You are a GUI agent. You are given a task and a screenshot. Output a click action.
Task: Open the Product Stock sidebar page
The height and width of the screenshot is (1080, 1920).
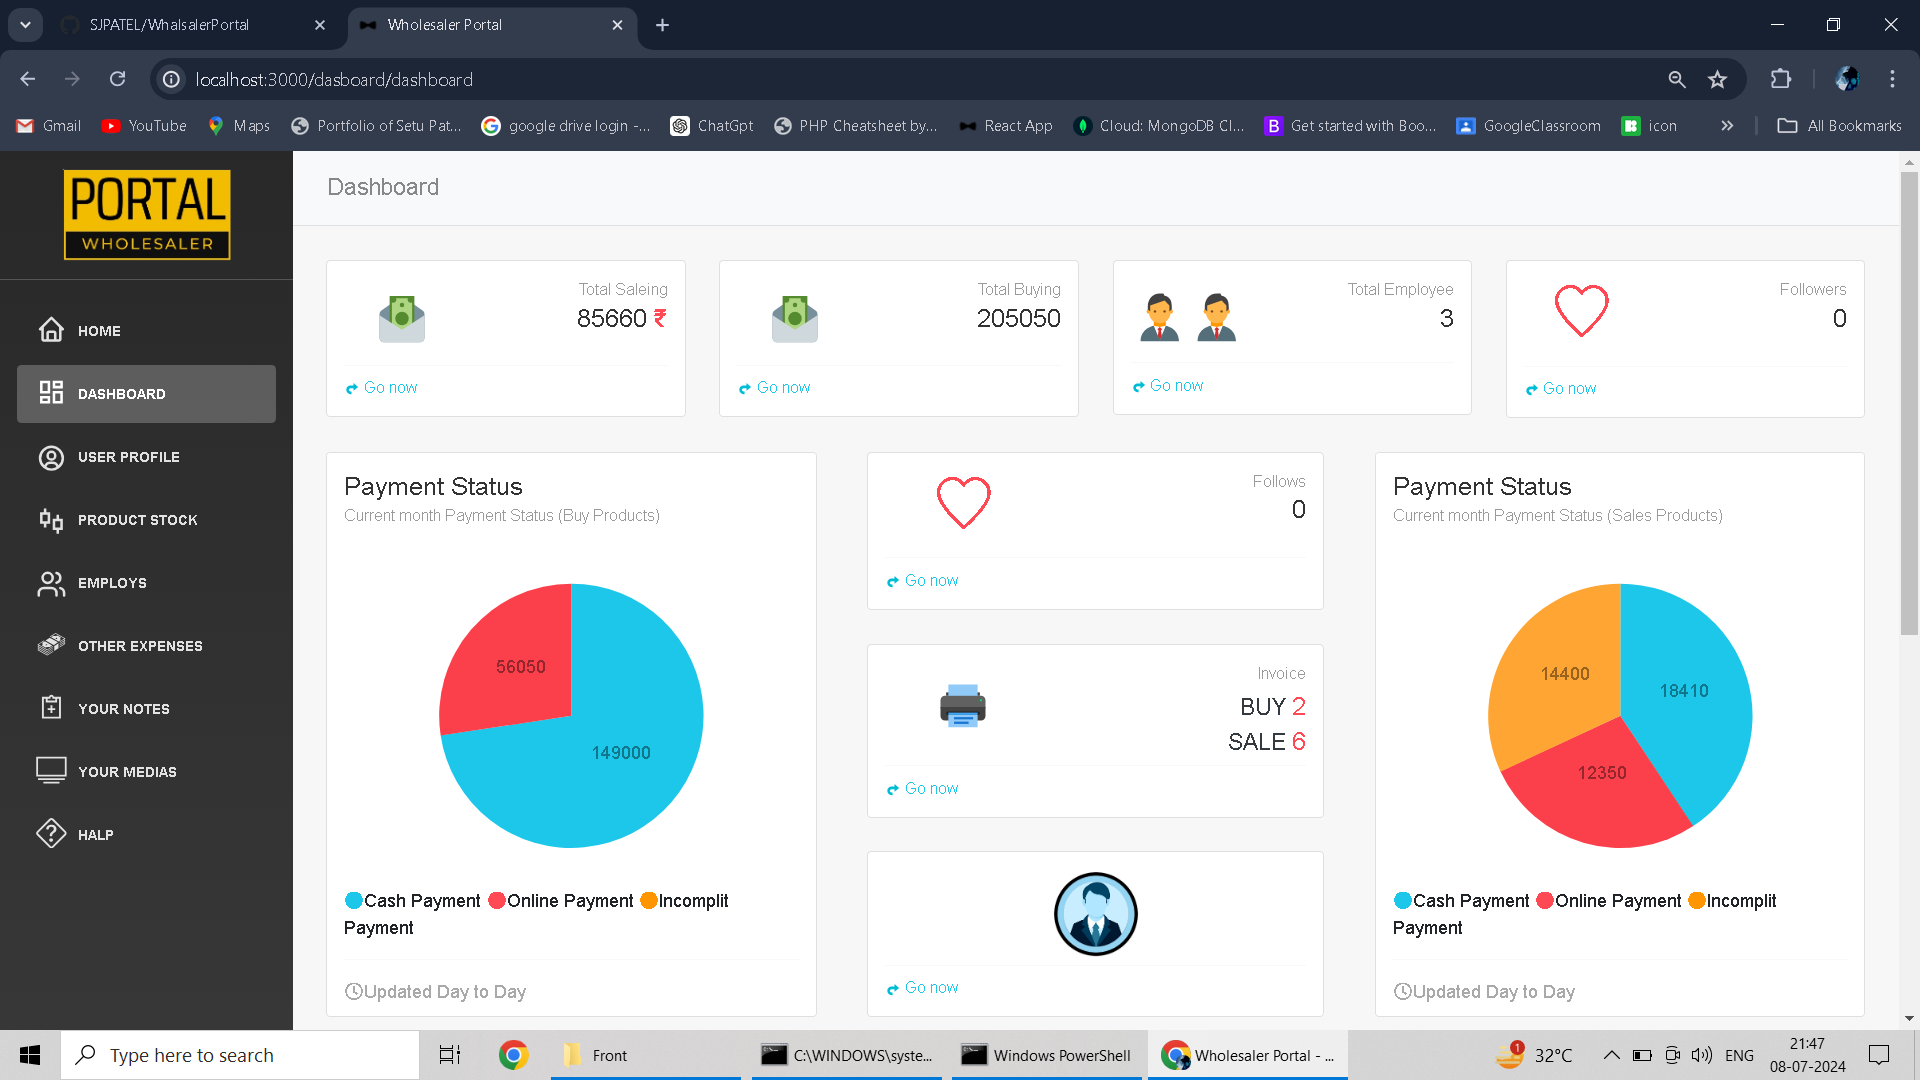tap(137, 520)
